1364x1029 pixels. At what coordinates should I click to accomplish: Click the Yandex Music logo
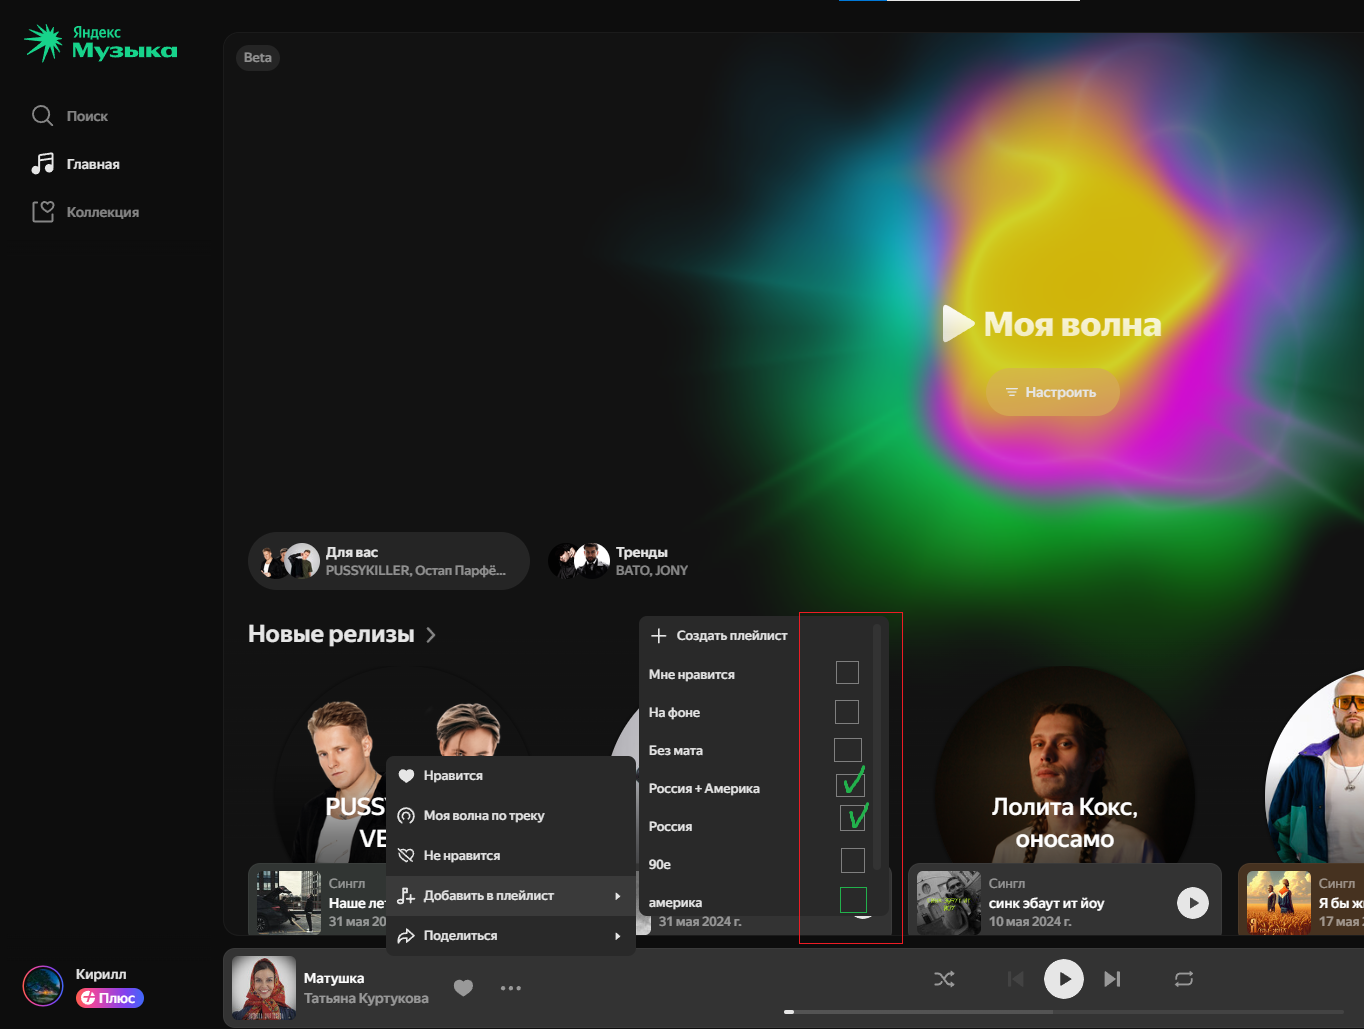100,42
